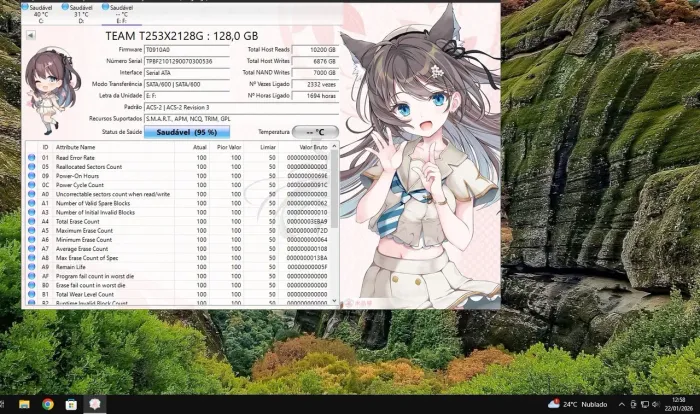Click the status circle for Minimum Erase Count

pyautogui.click(x=32, y=239)
